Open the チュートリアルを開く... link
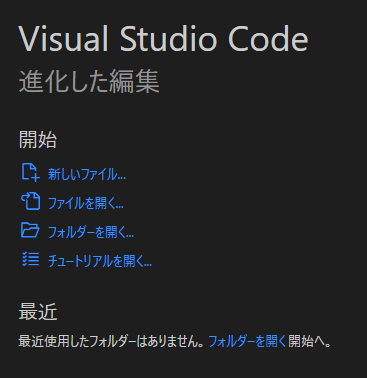Viewport: 367px width, 378px height. (100, 261)
